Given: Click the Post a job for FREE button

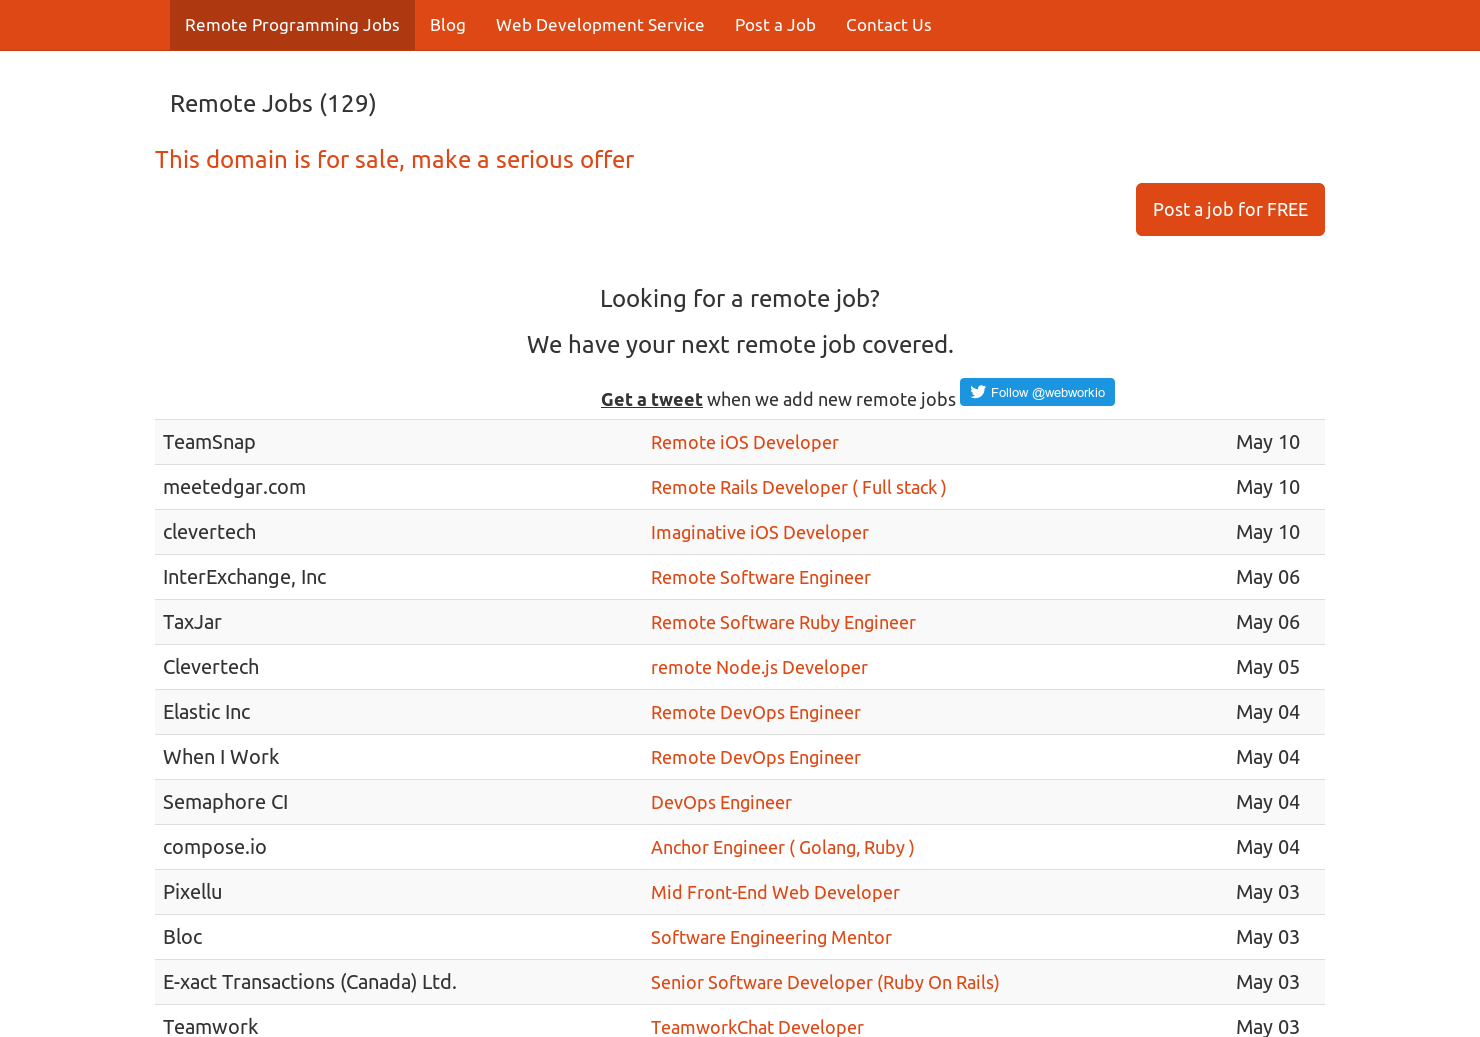Looking at the screenshot, I should [1230, 209].
